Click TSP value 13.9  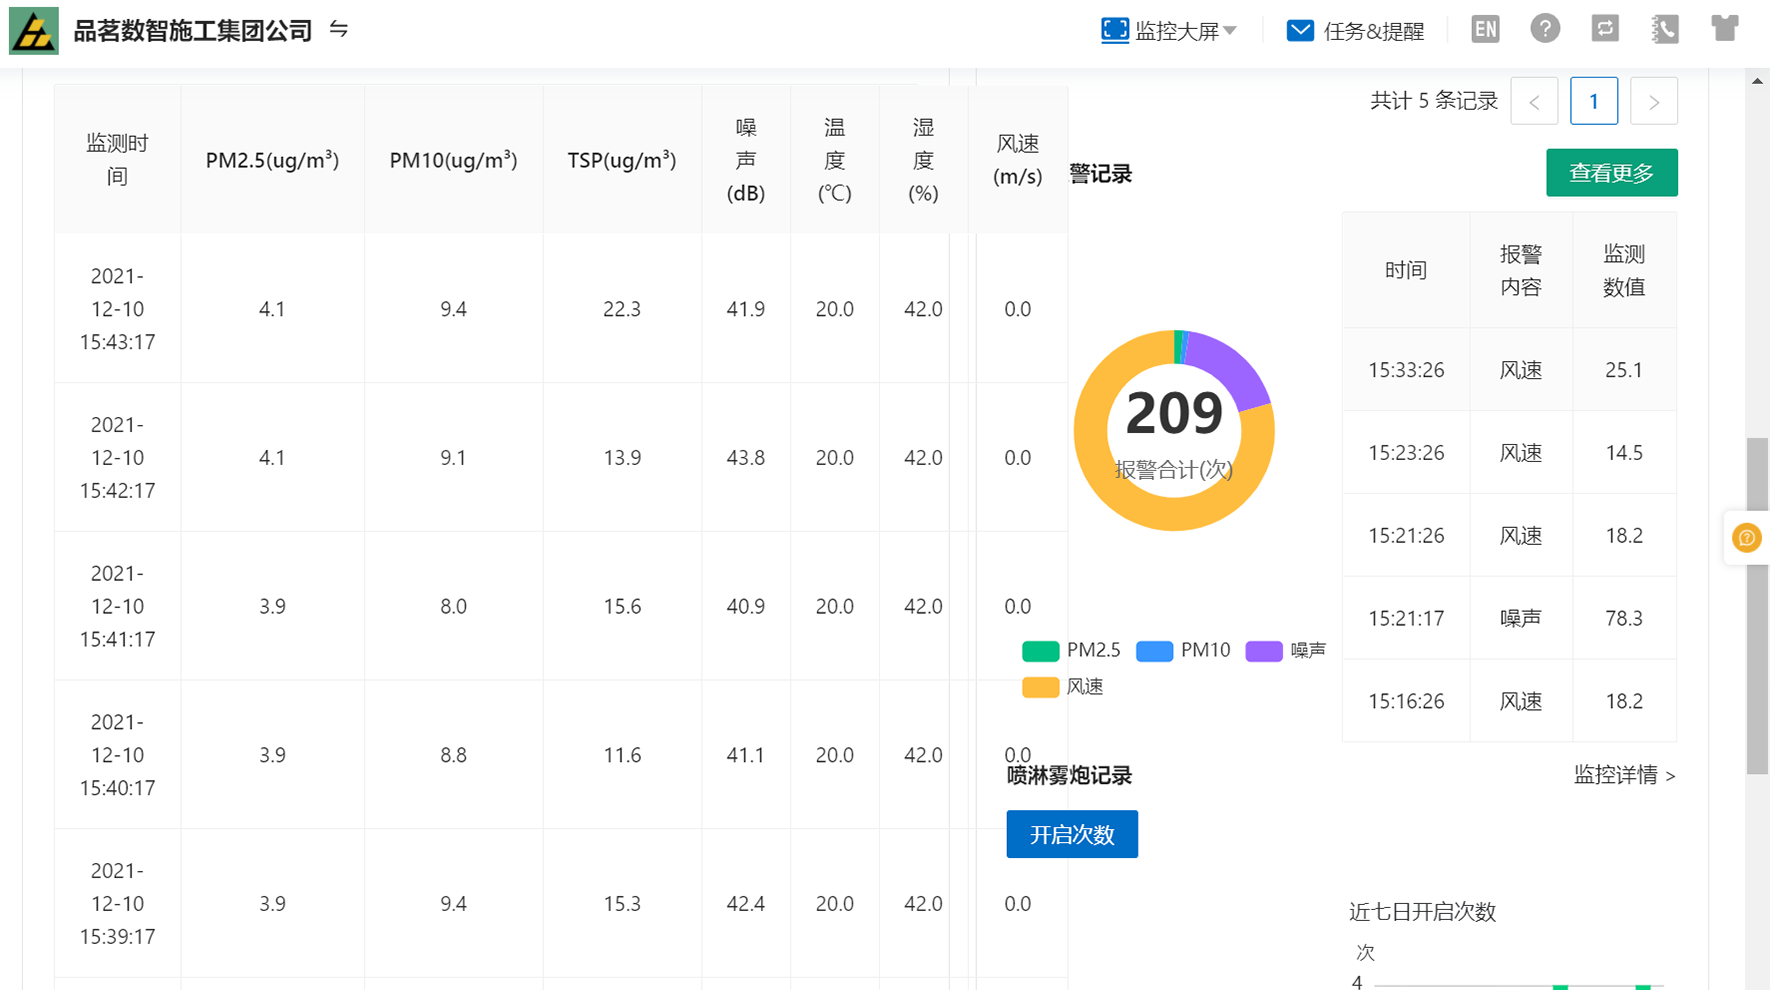622,458
